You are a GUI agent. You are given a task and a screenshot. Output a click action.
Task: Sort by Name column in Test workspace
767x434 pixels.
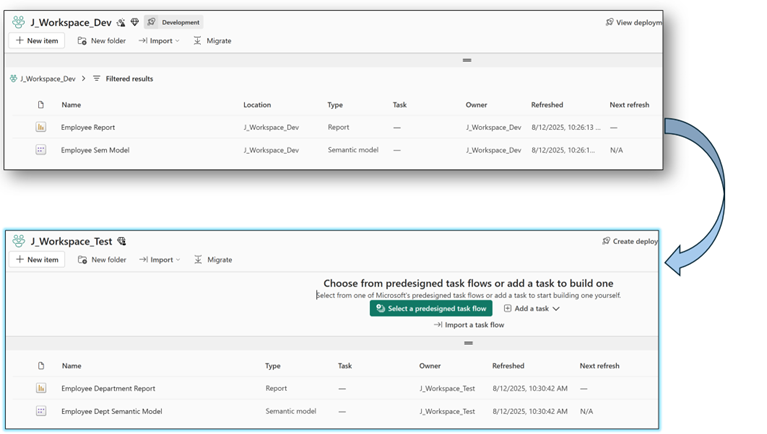tap(71, 365)
